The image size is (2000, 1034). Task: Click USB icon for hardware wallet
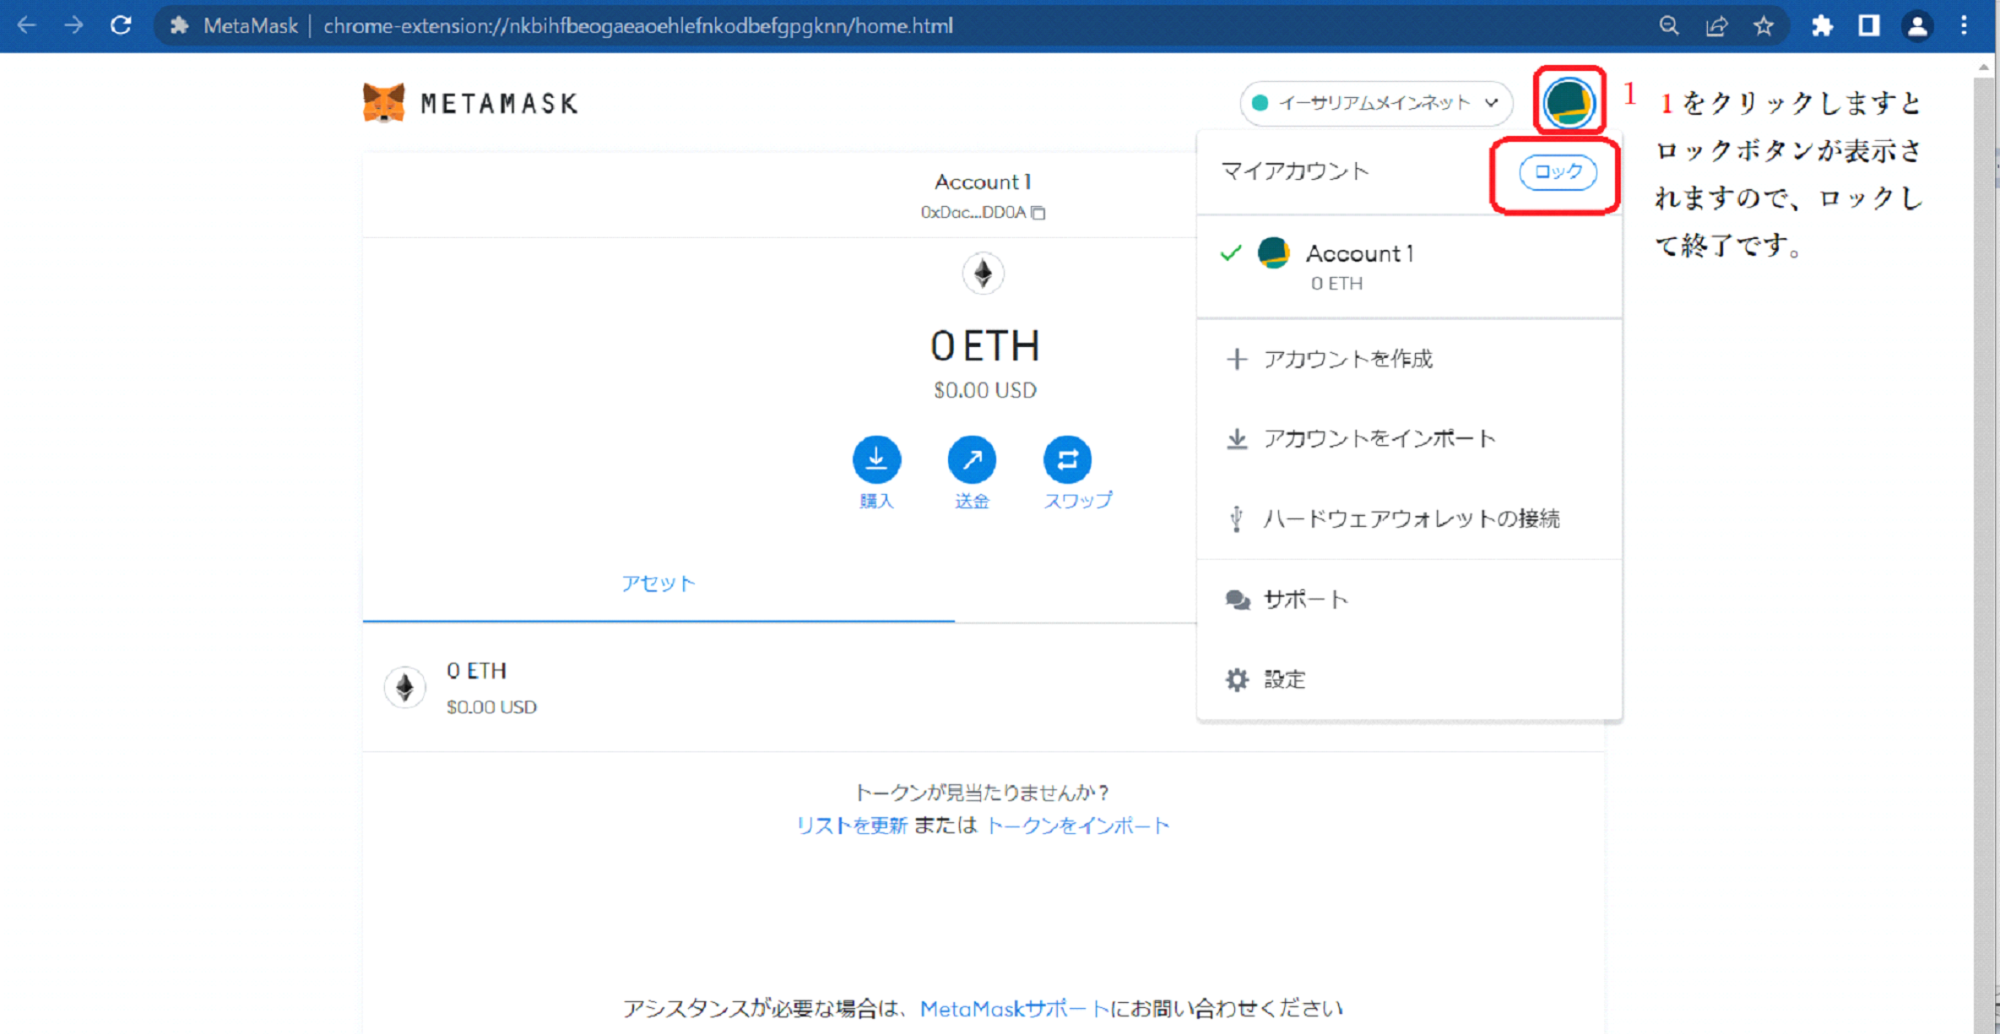click(1237, 519)
